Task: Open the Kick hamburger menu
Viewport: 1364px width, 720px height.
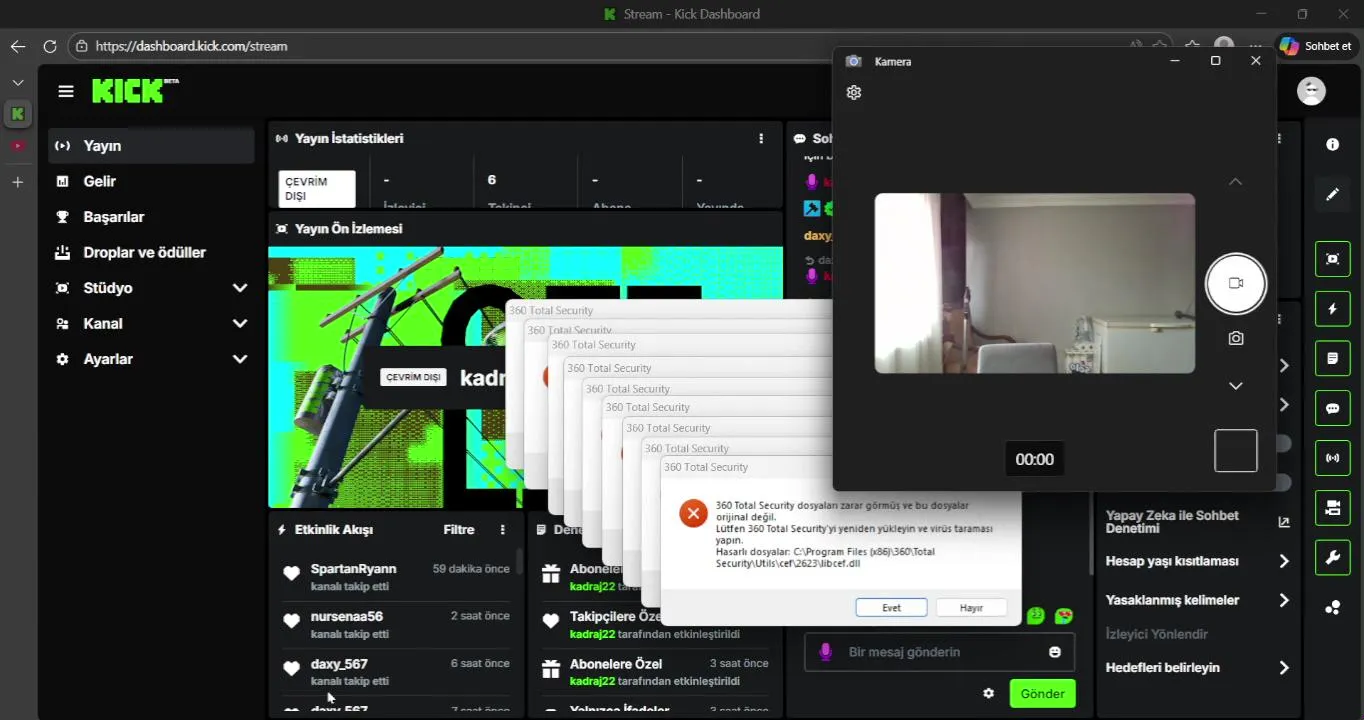Action: [x=66, y=91]
